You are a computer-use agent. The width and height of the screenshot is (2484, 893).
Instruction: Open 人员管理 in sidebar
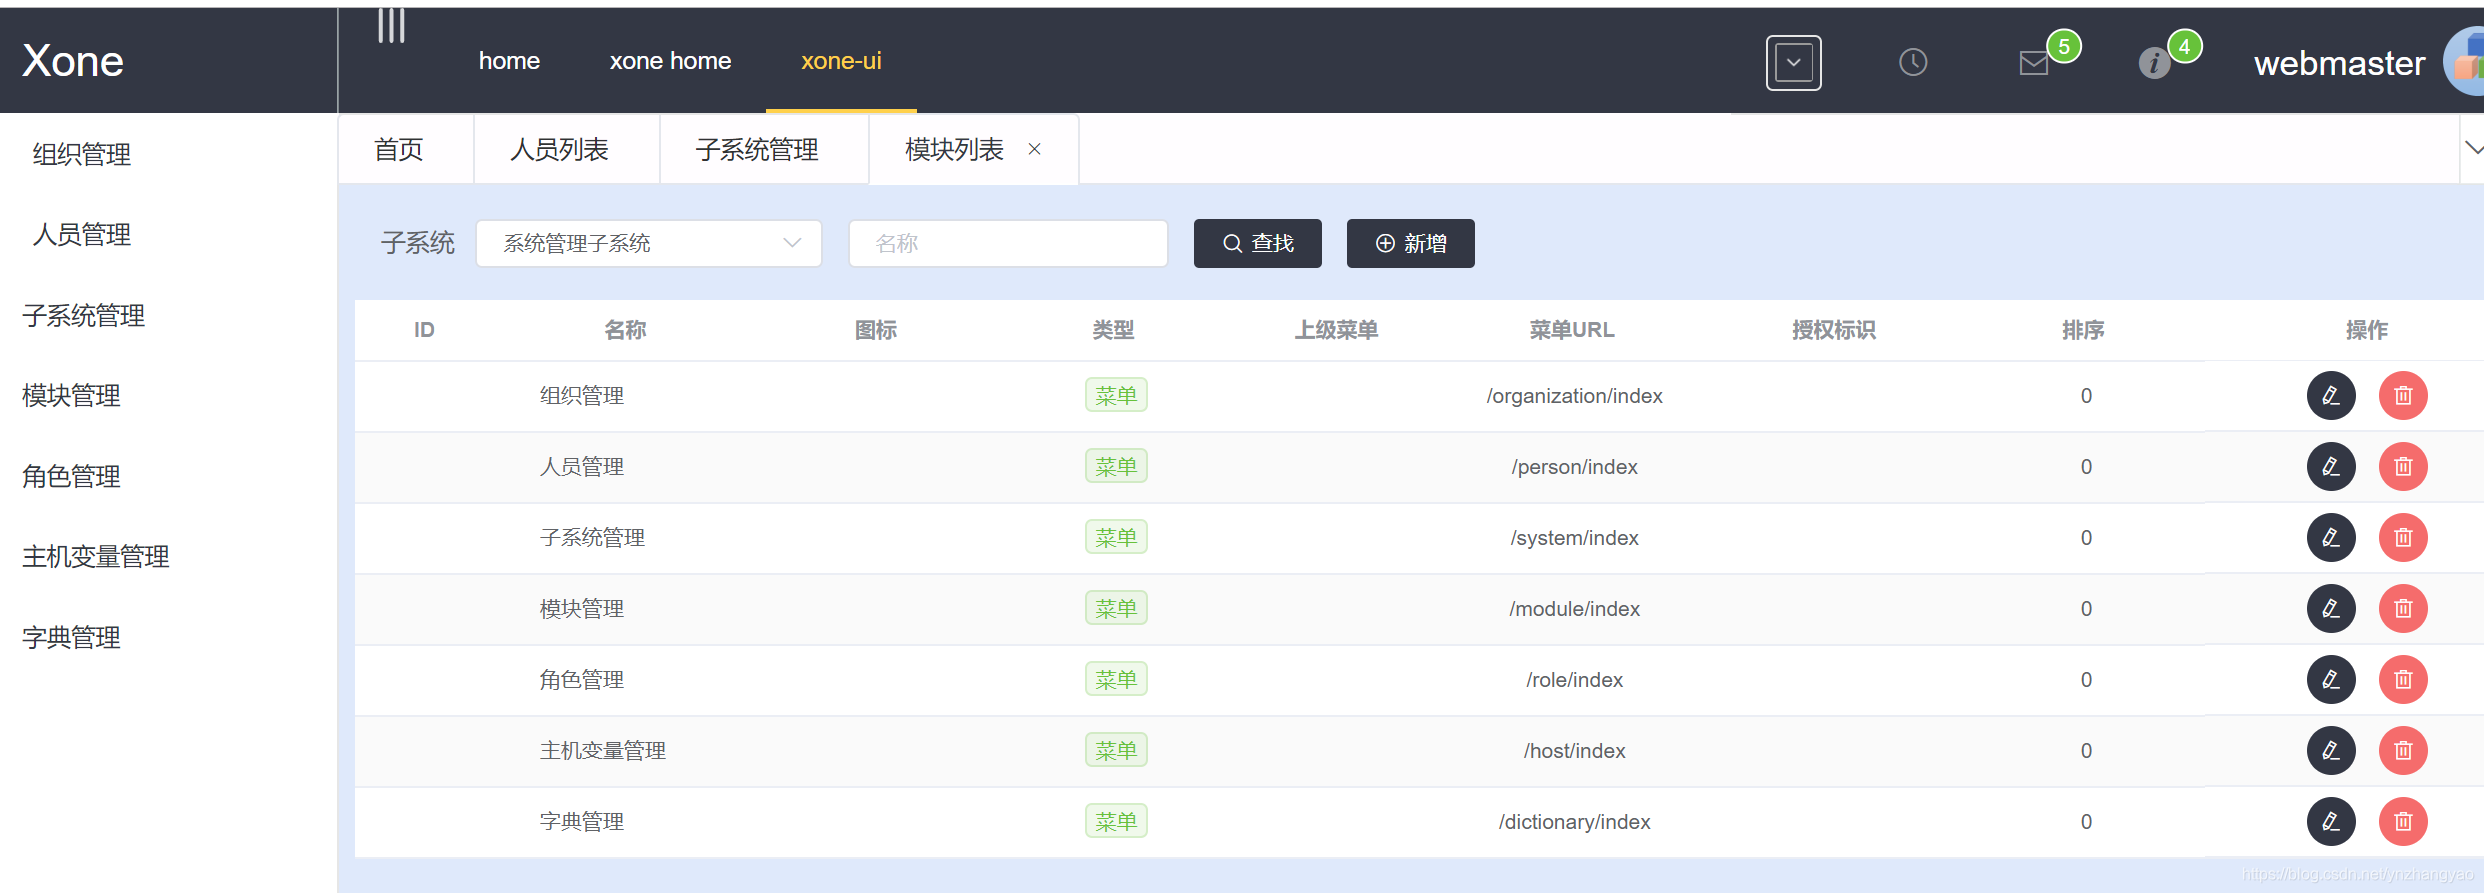pos(82,234)
